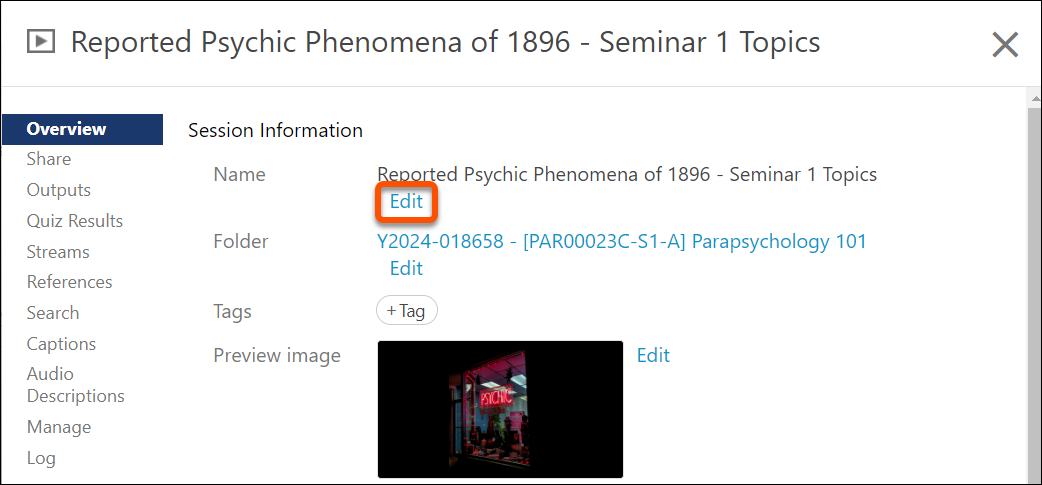Select the Streams sidebar item
The image size is (1042, 485).
point(57,252)
